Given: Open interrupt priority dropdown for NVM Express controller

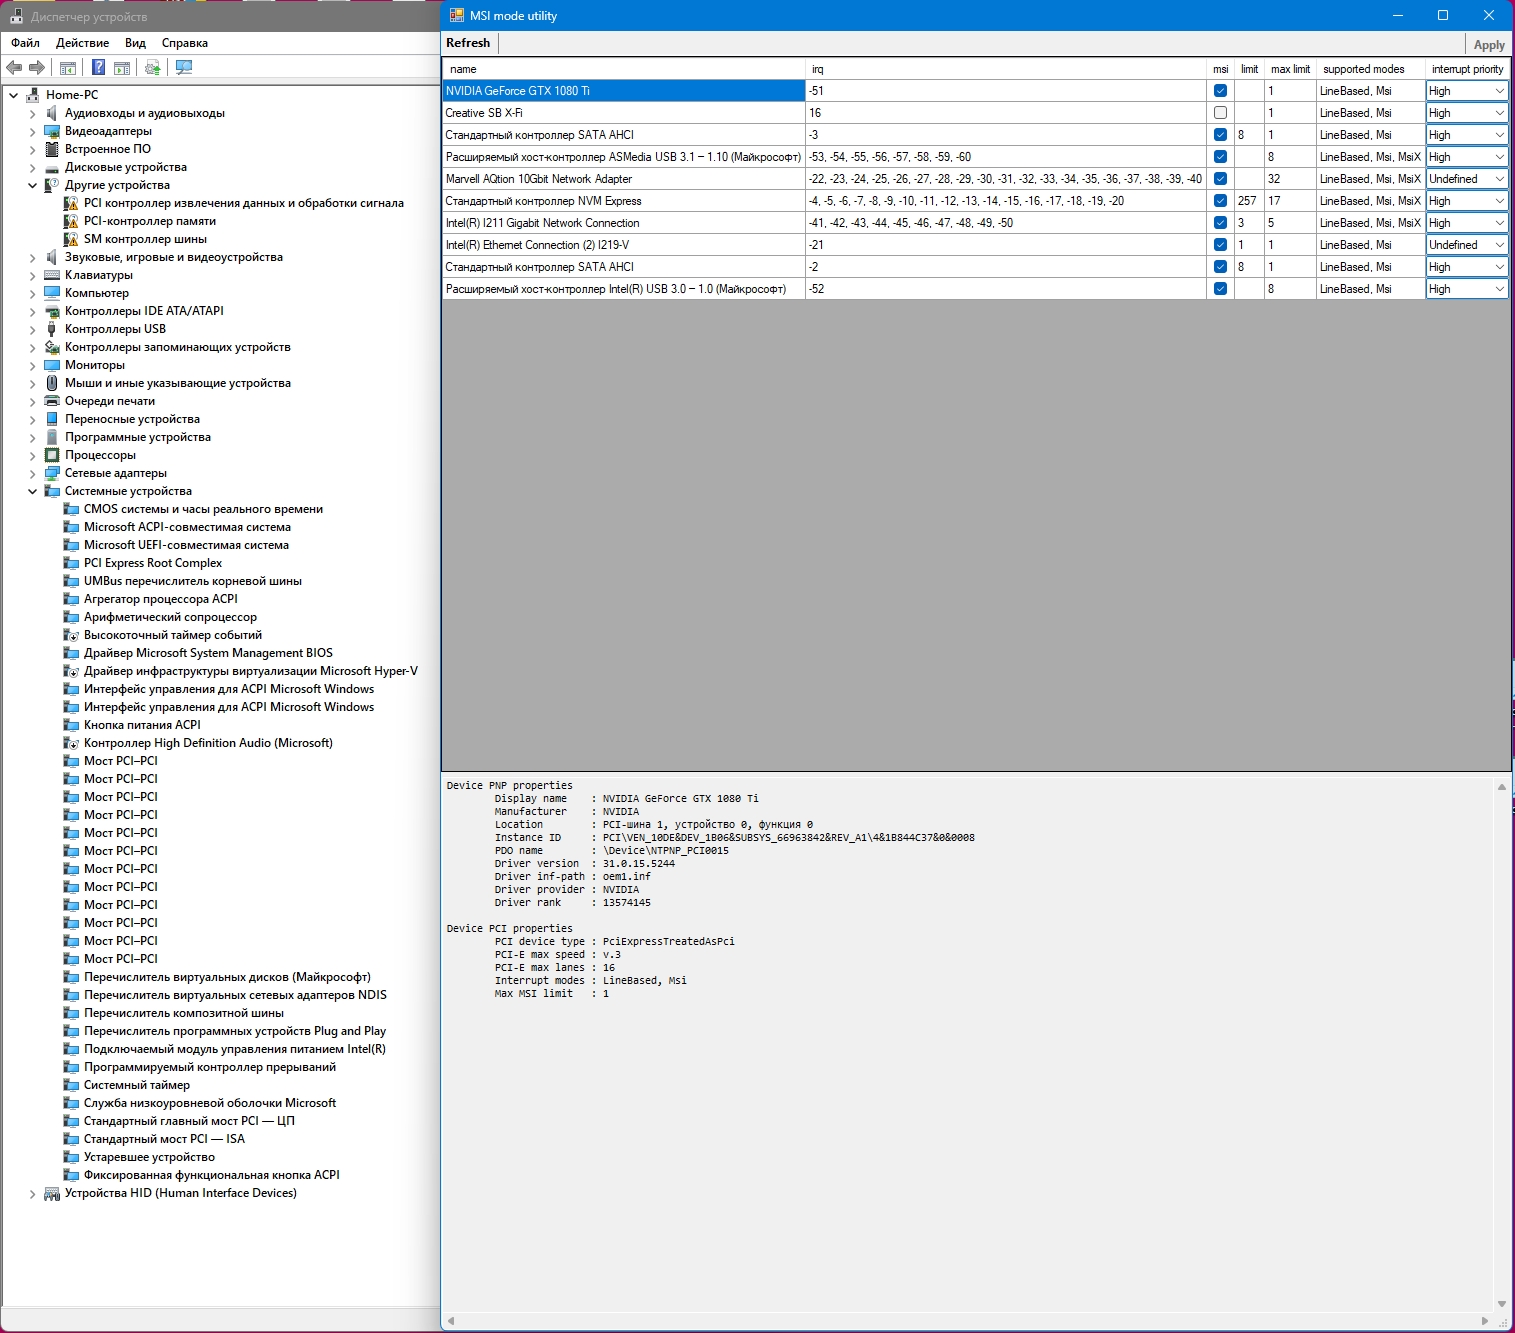Looking at the screenshot, I should click(1467, 201).
